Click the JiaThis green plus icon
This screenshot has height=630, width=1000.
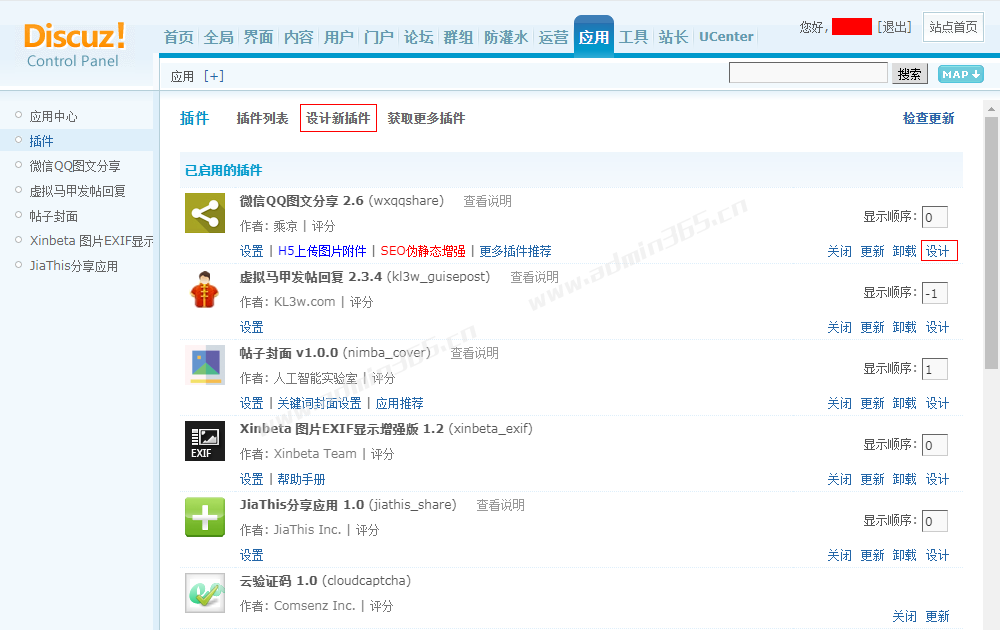tap(205, 517)
